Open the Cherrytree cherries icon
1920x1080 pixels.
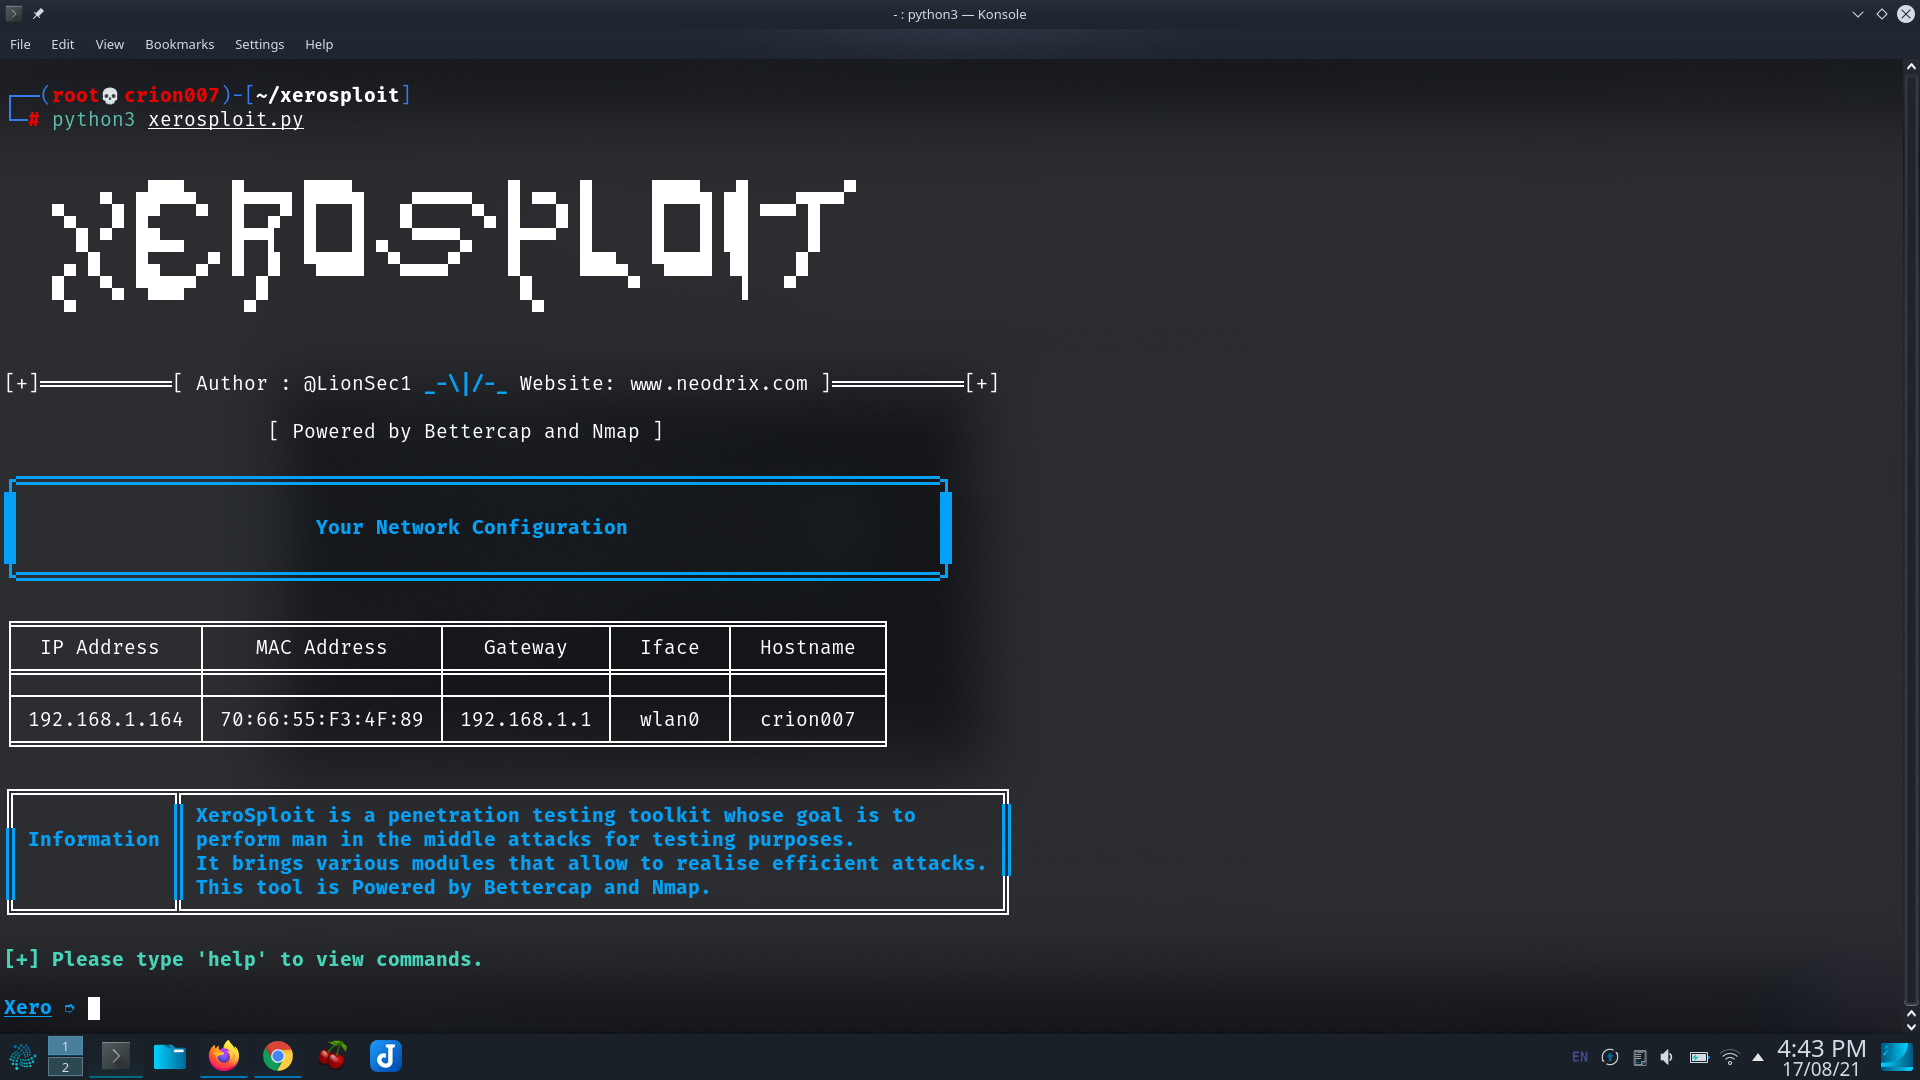point(332,1056)
